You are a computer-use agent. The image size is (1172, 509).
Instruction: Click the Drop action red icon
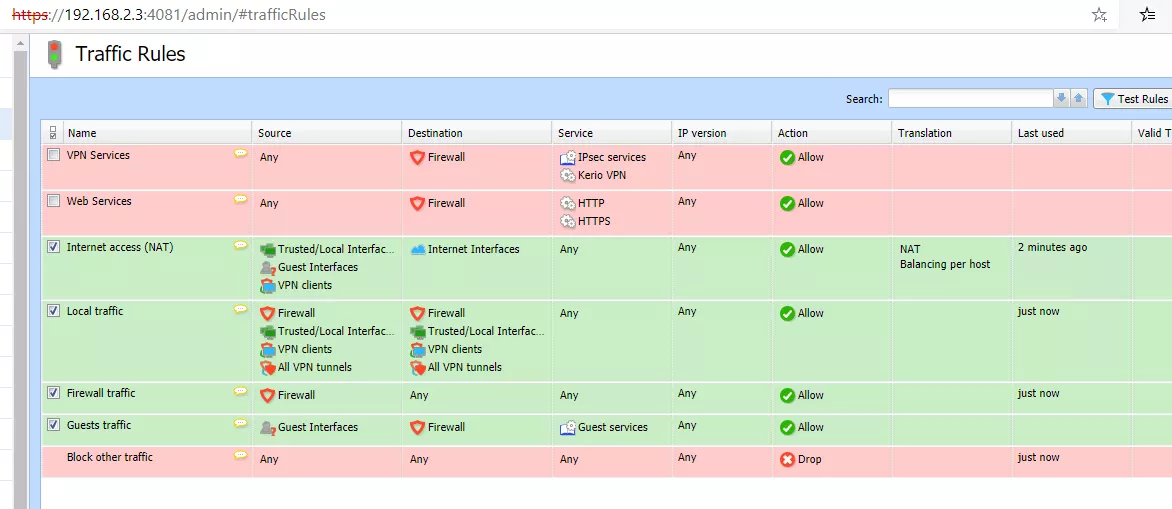click(x=787, y=459)
